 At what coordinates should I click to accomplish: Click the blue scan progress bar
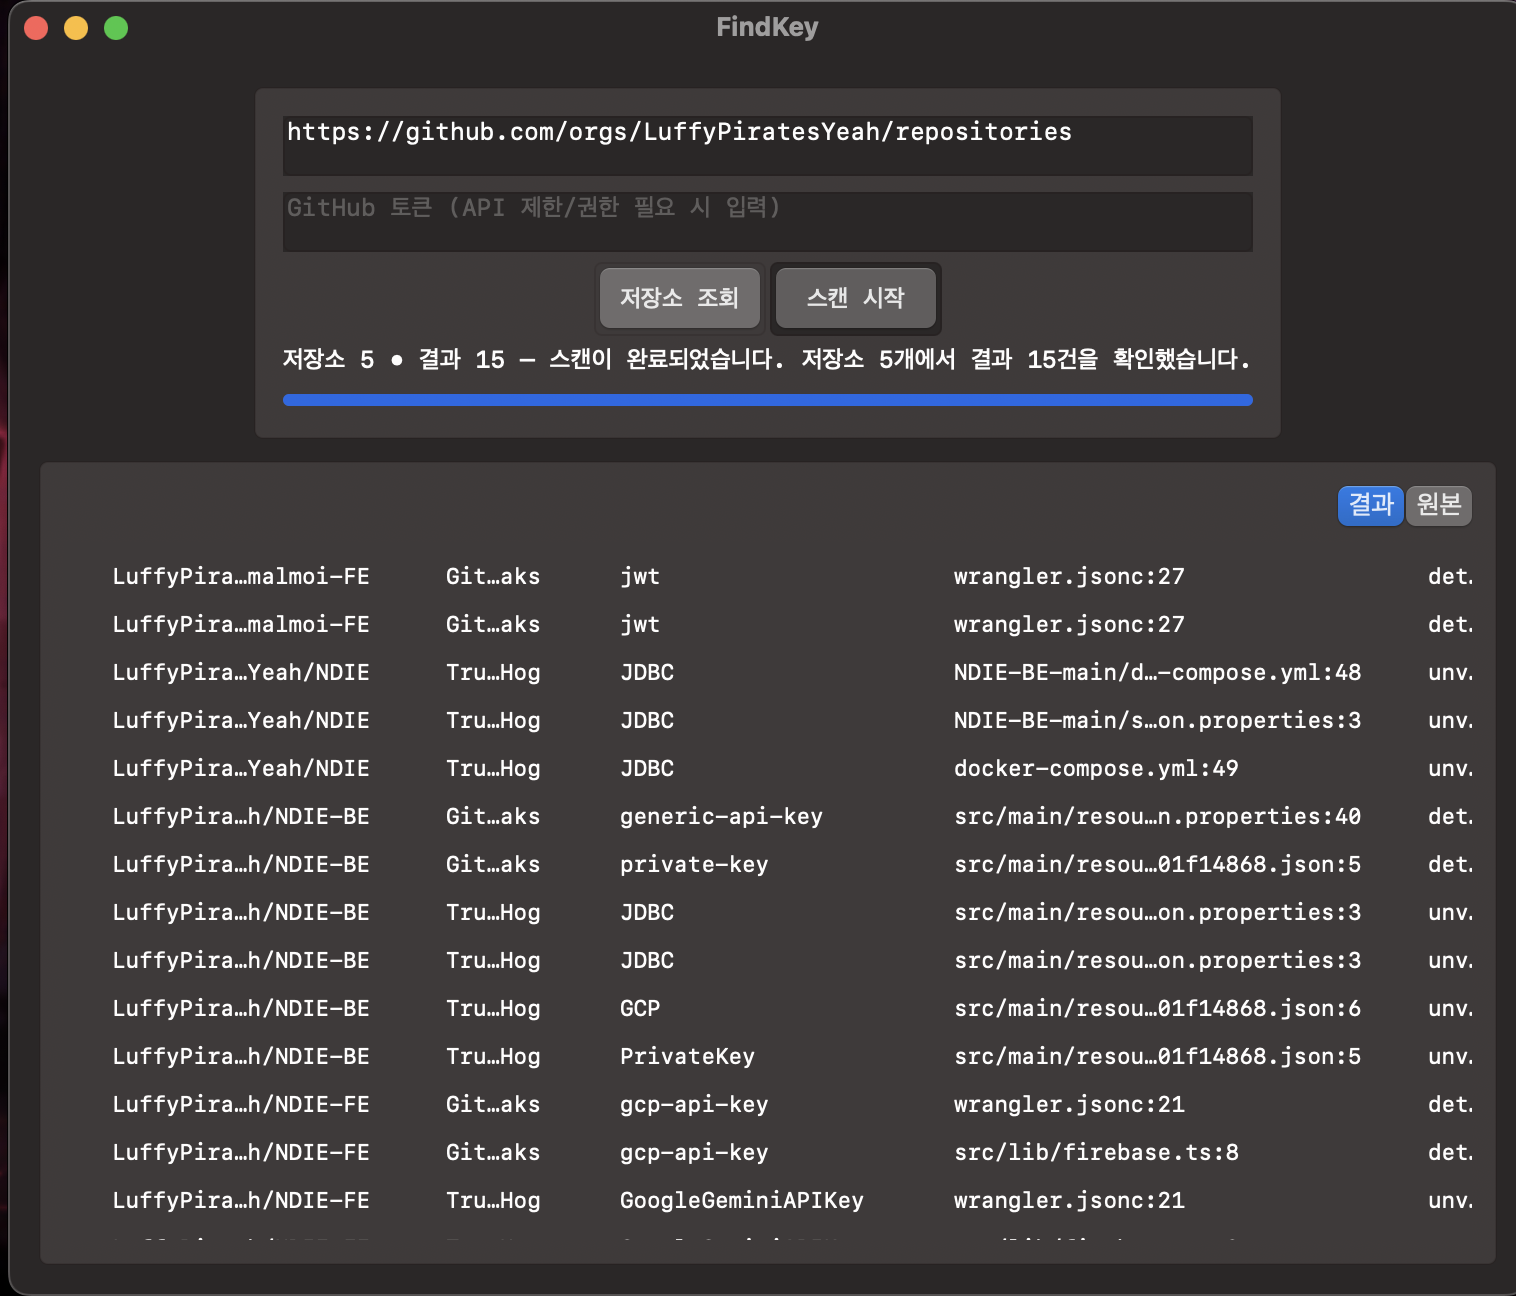coord(767,400)
